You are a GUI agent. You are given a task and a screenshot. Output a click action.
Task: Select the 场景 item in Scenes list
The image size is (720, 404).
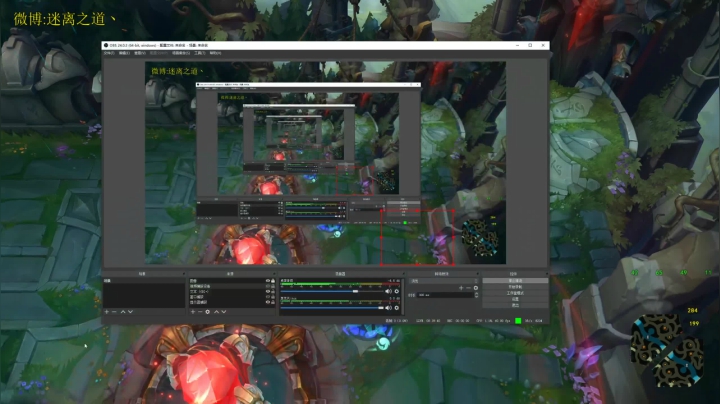pos(144,281)
